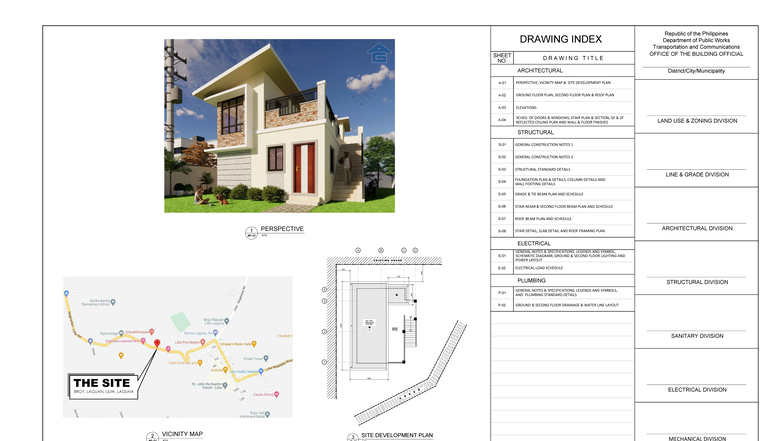This screenshot has width=784, height=441.
Task: Click sheet A-04 doors & windows schedule row
Action: click(x=562, y=120)
